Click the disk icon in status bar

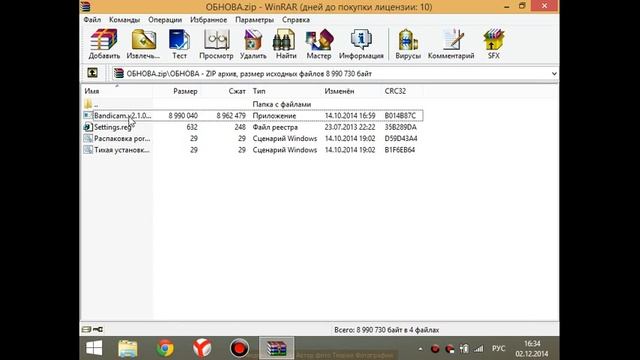[x=86, y=329]
